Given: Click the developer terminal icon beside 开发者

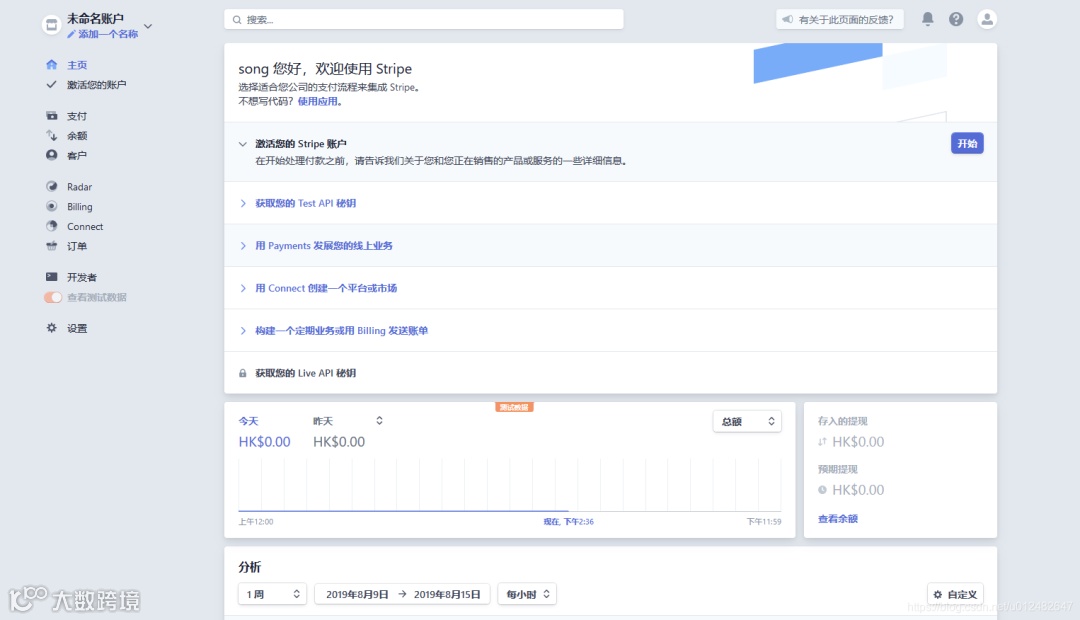Looking at the screenshot, I should click(52, 277).
